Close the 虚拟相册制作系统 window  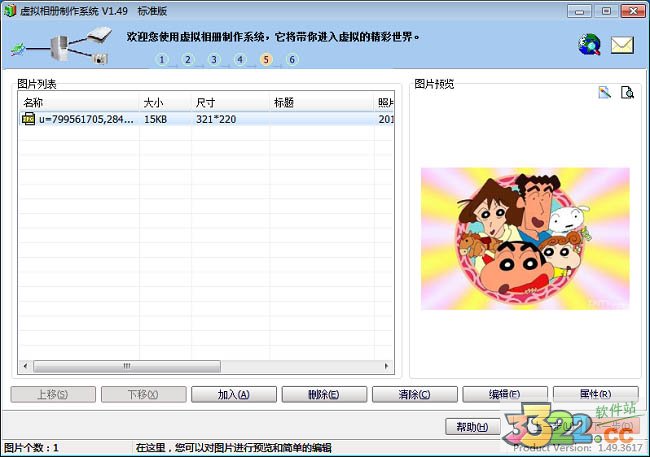633,11
